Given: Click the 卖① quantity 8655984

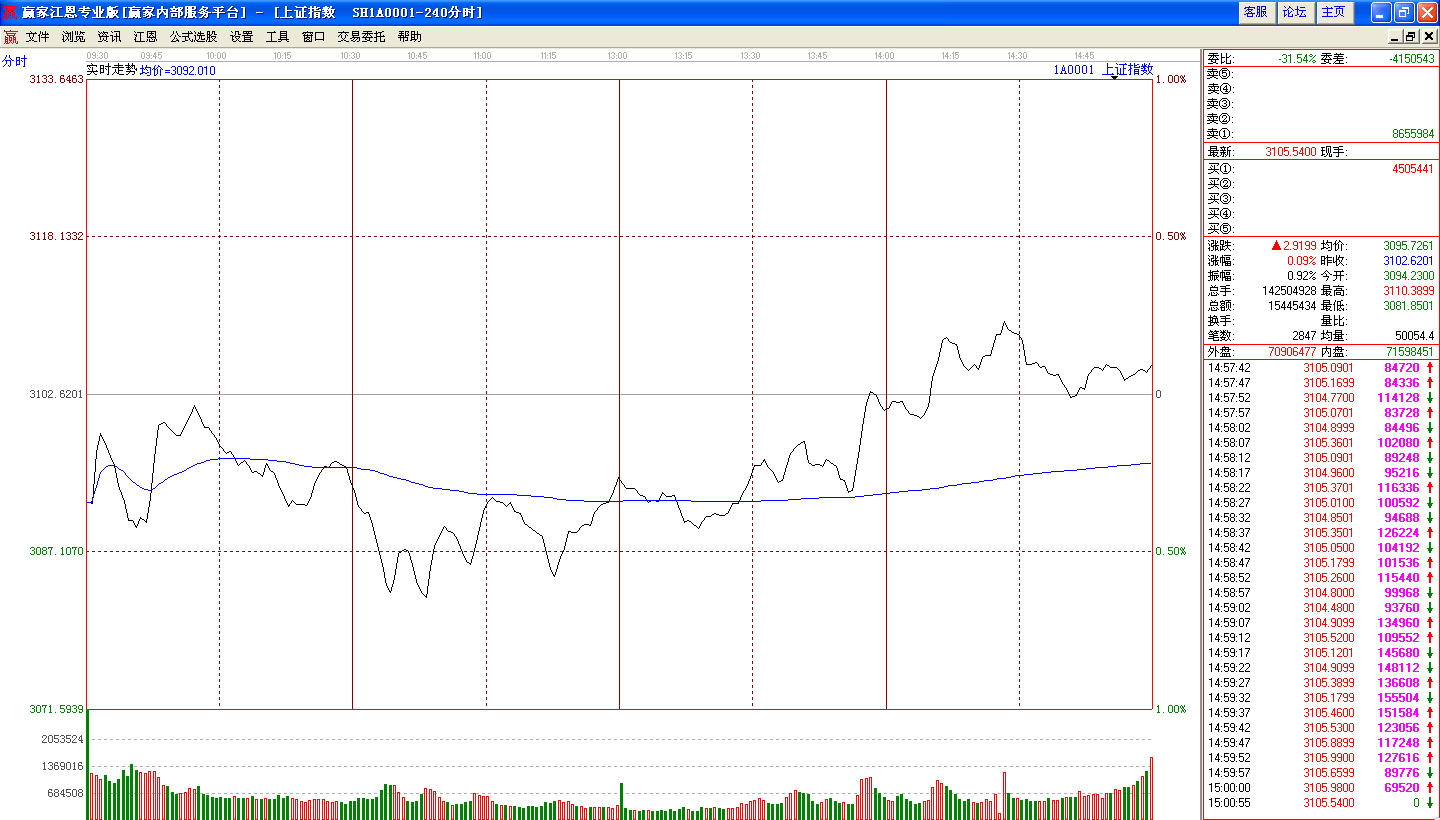Looking at the screenshot, I should point(1413,133).
